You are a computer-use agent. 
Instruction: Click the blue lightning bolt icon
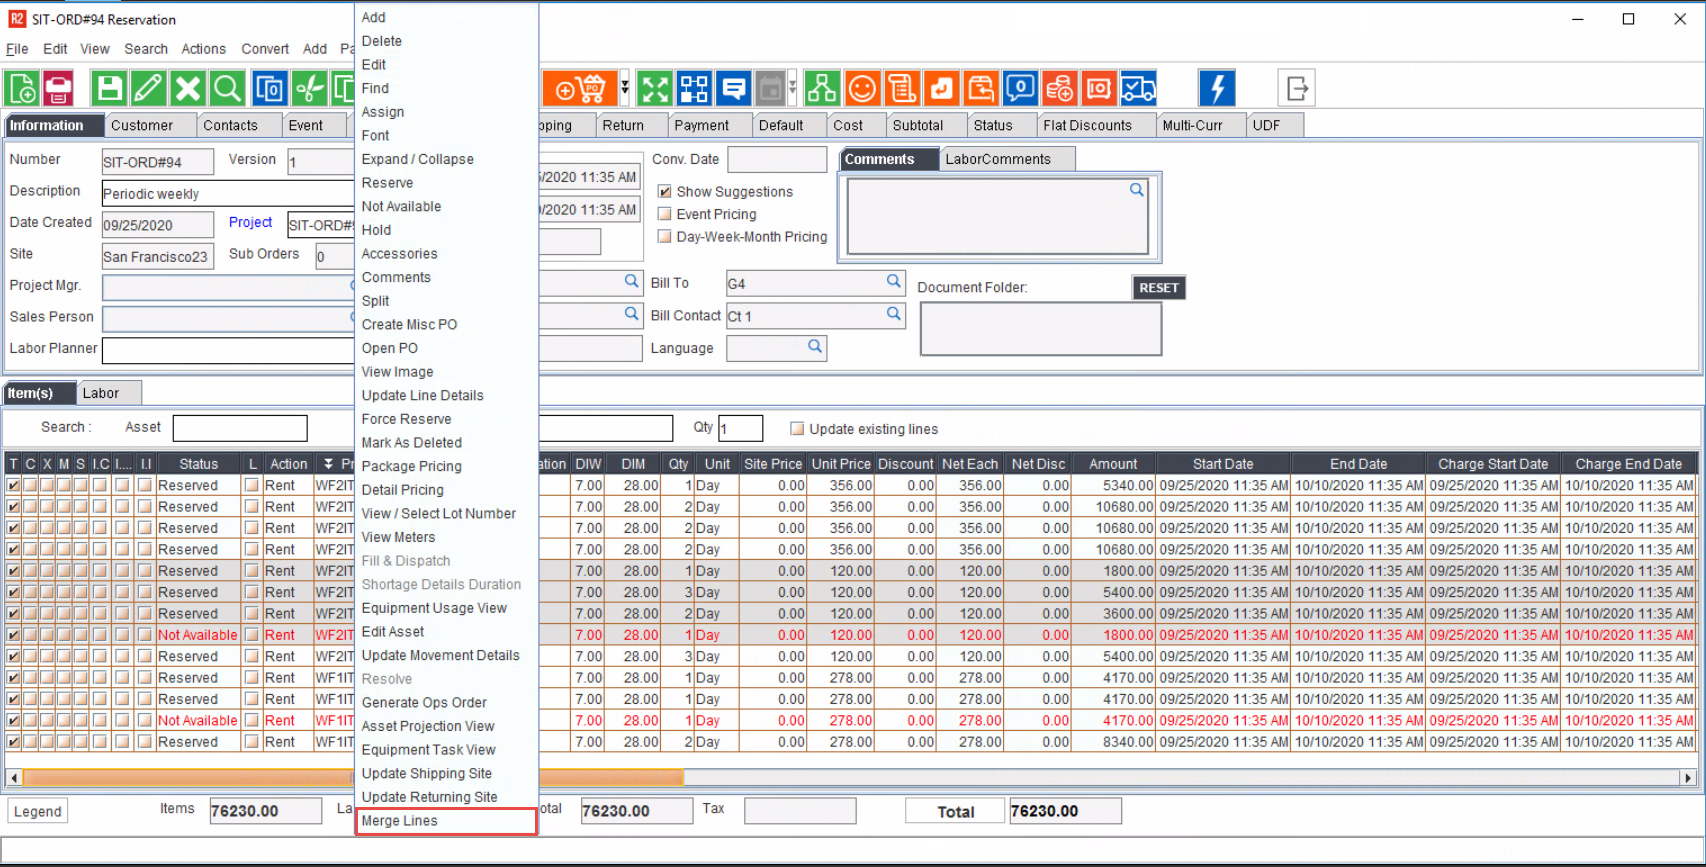[x=1216, y=89]
